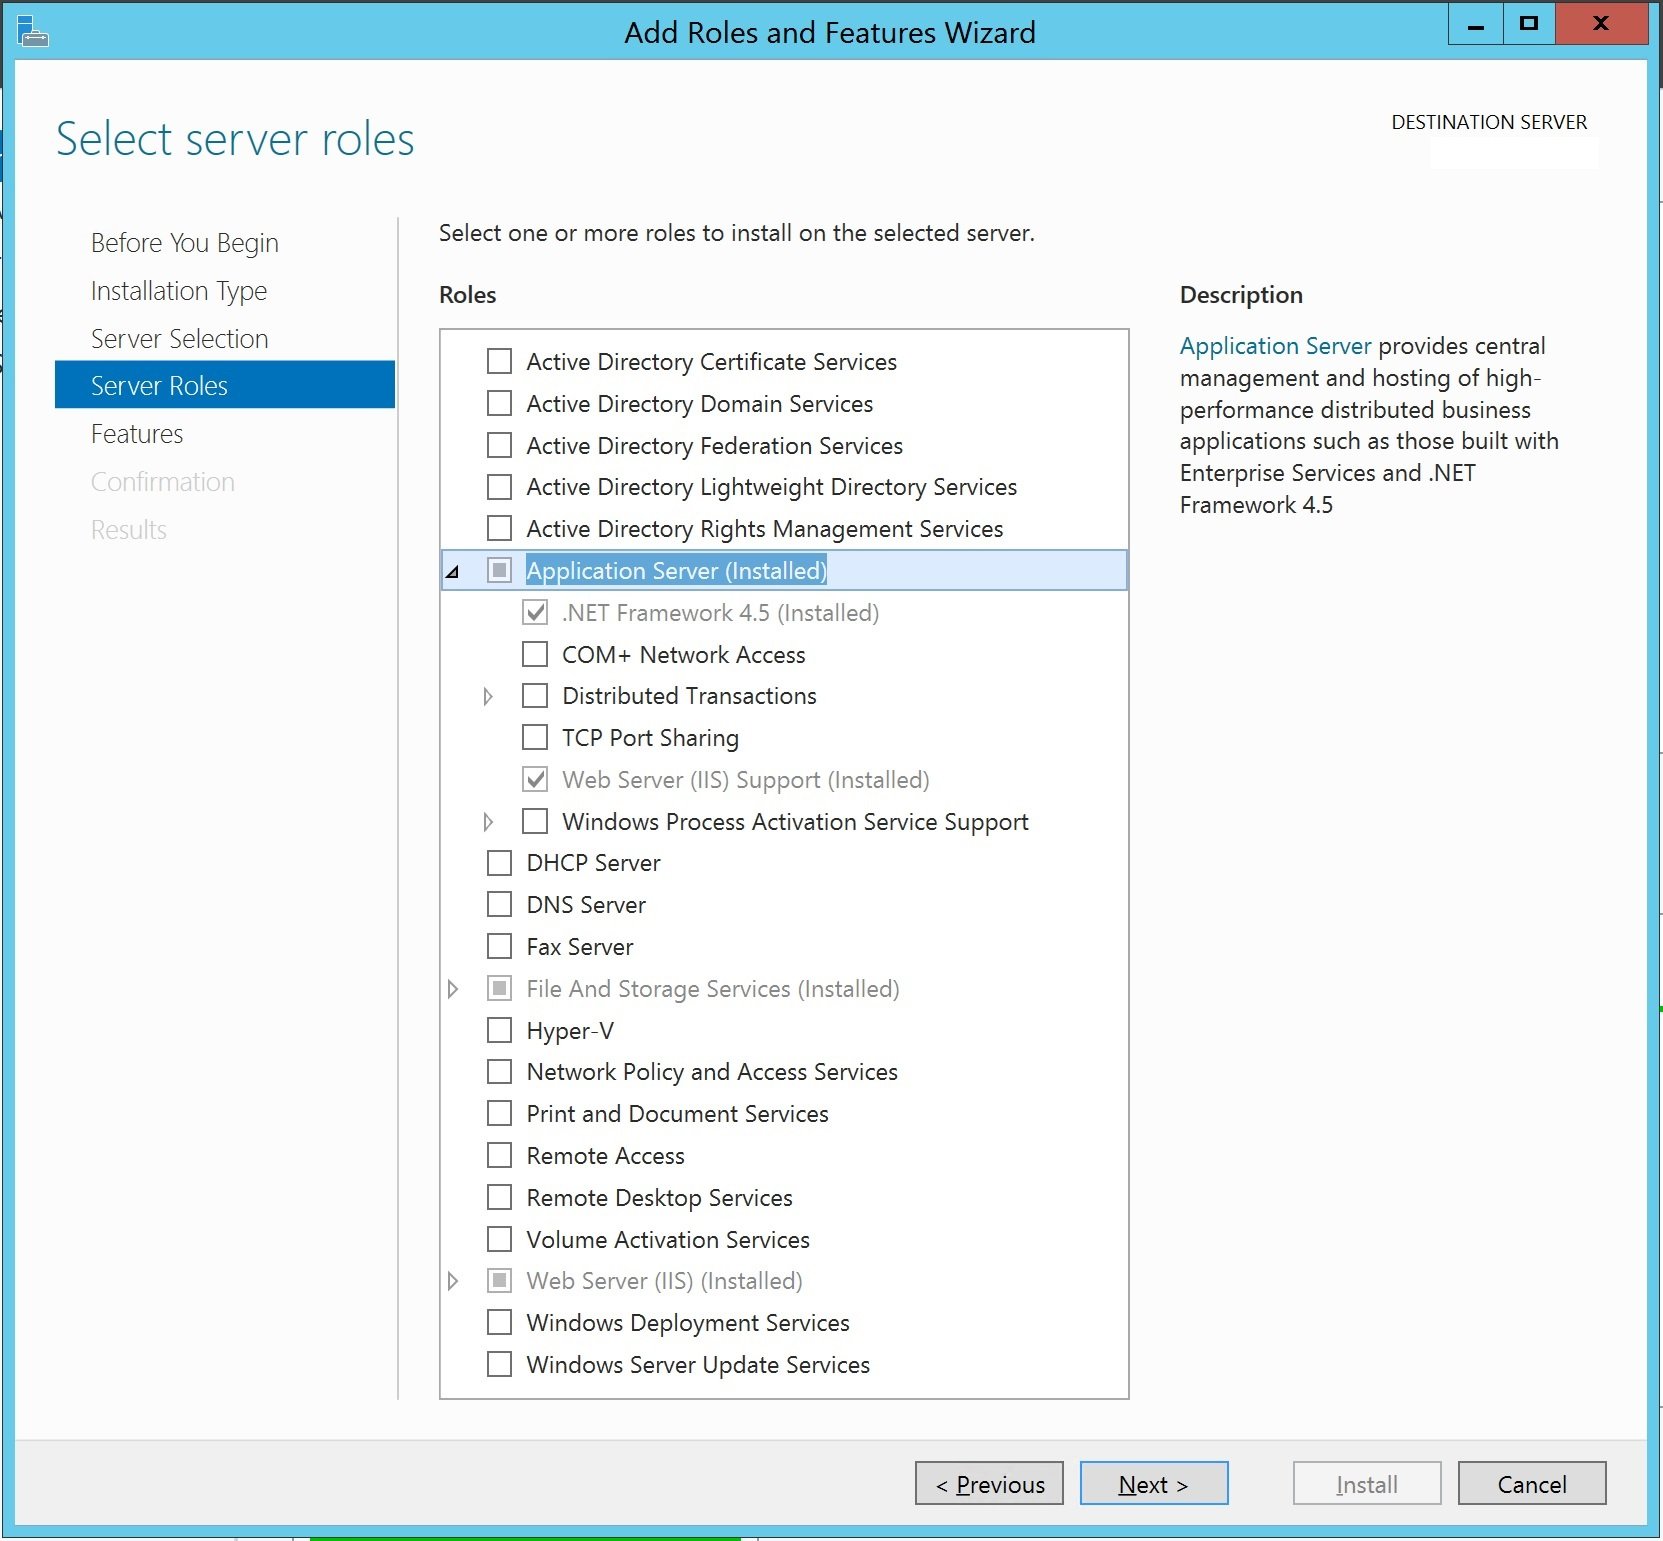Check Remote Desktop Services role
The height and width of the screenshot is (1541, 1663).
[499, 1197]
